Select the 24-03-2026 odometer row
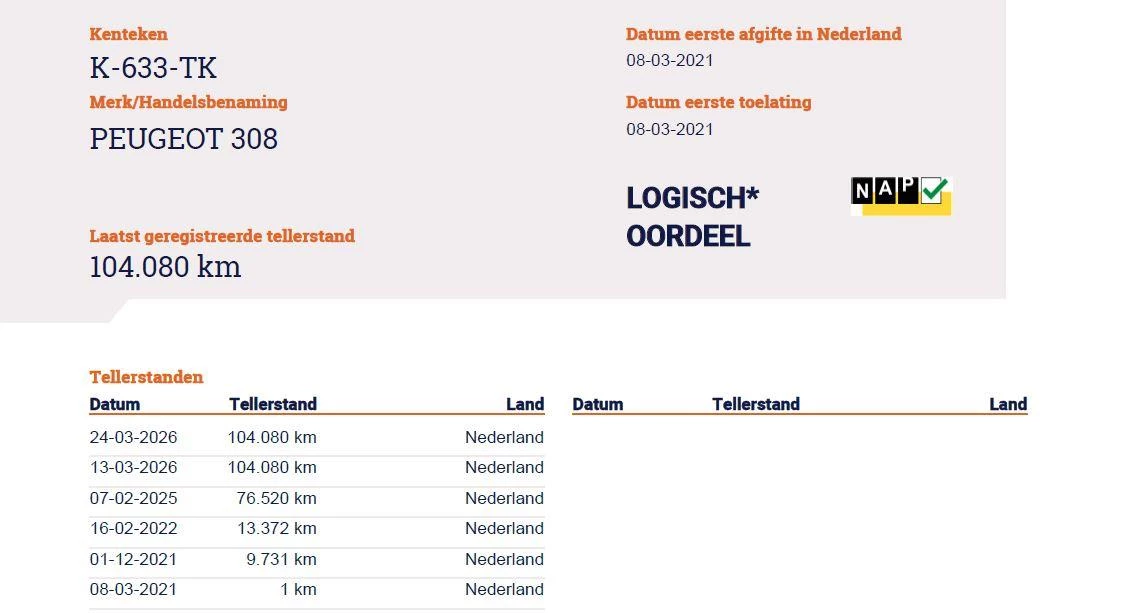The width and height of the screenshot is (1133, 613). coord(316,437)
